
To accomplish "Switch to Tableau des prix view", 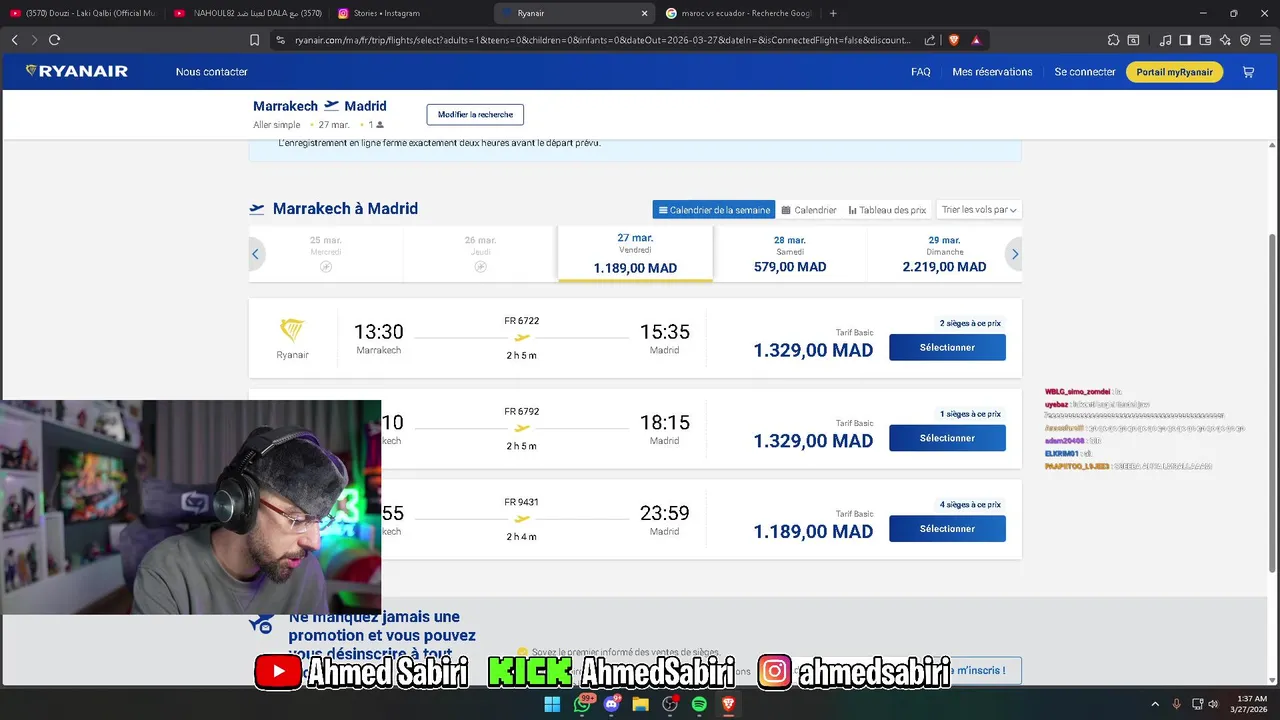I will [887, 210].
